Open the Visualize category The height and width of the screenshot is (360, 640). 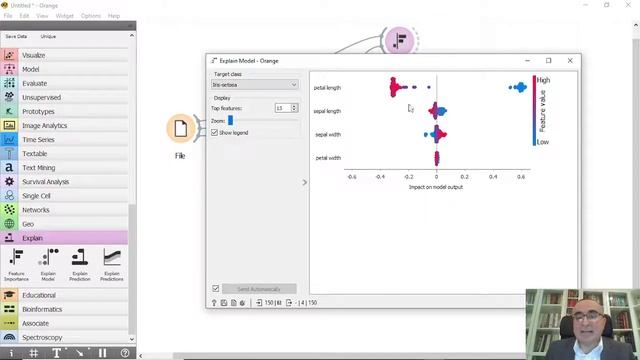[x=64, y=55]
